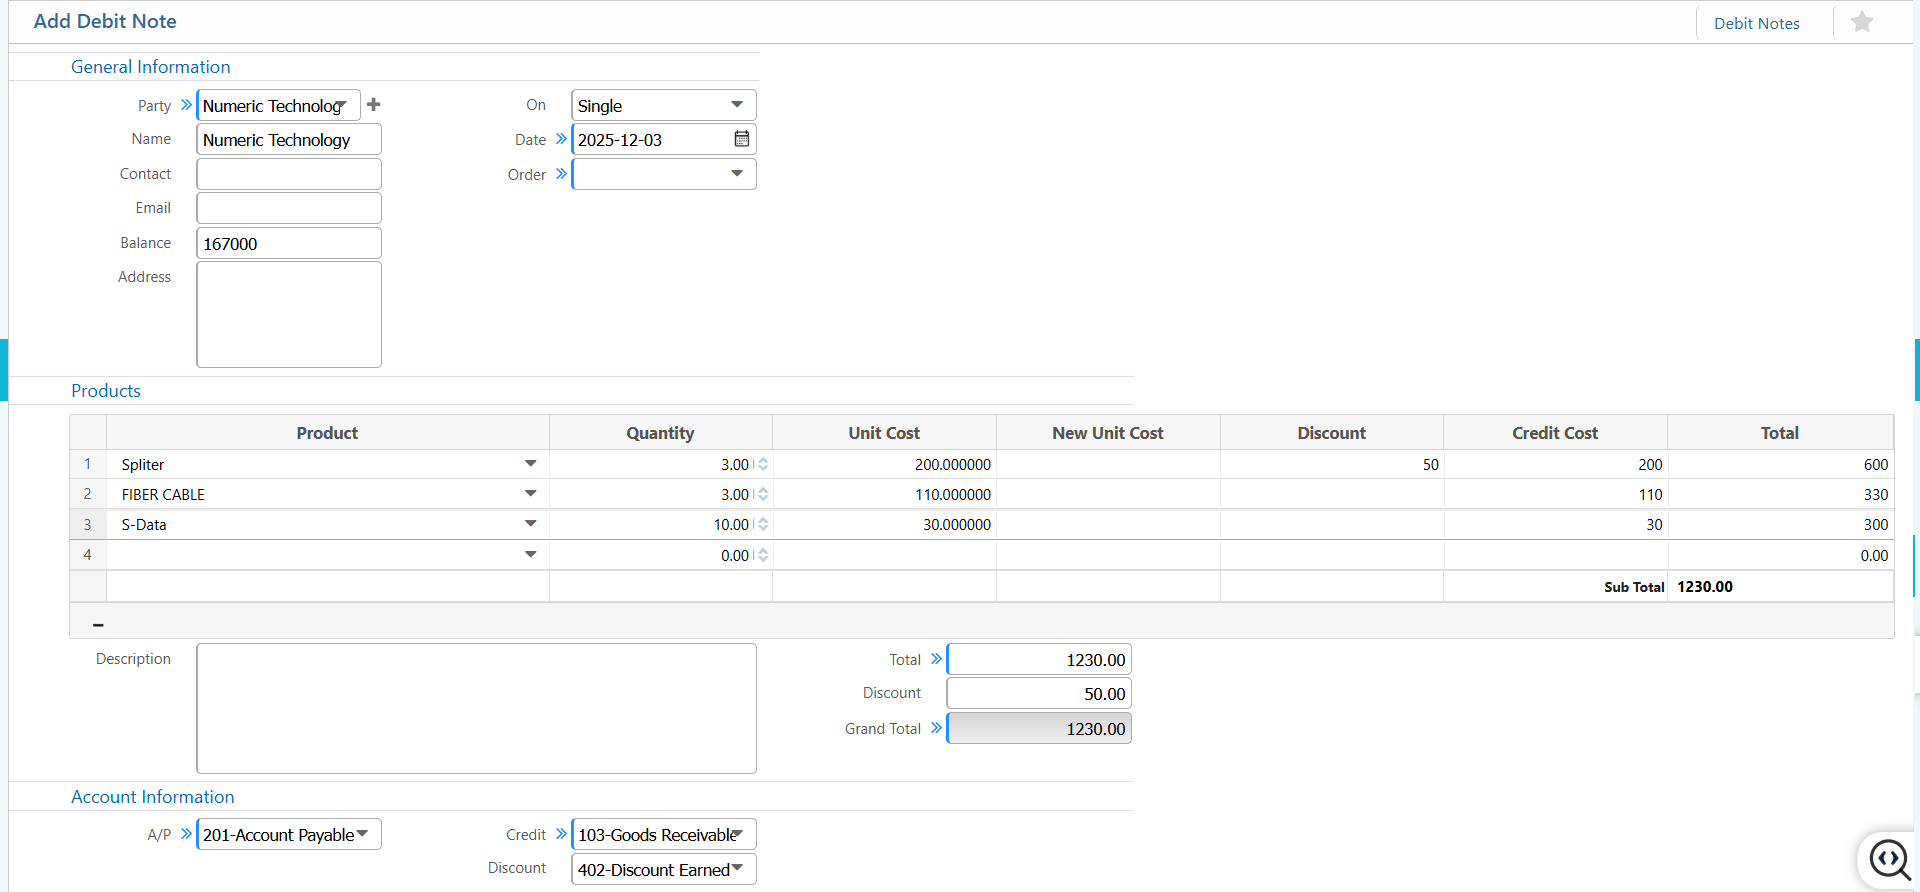Click the S-Data quantity spinner
The height and width of the screenshot is (892, 1920).
coord(763,525)
